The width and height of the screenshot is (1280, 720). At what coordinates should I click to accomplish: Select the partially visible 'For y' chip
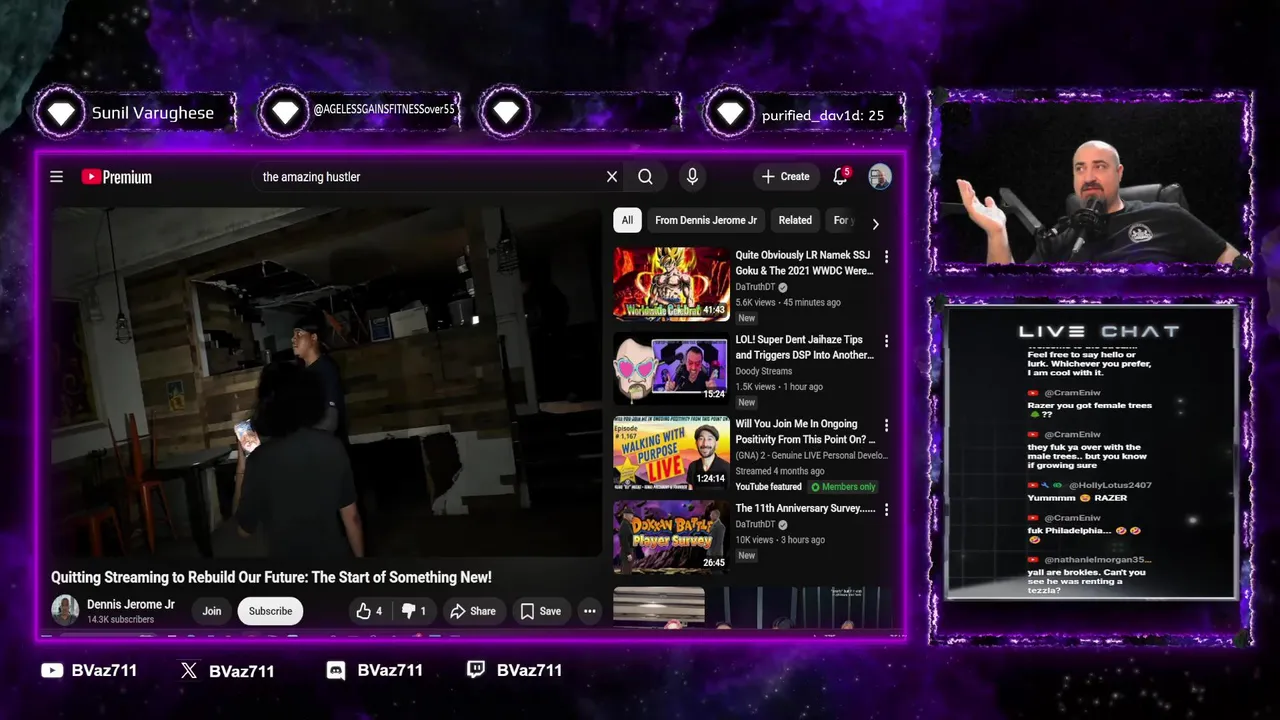[x=842, y=220]
